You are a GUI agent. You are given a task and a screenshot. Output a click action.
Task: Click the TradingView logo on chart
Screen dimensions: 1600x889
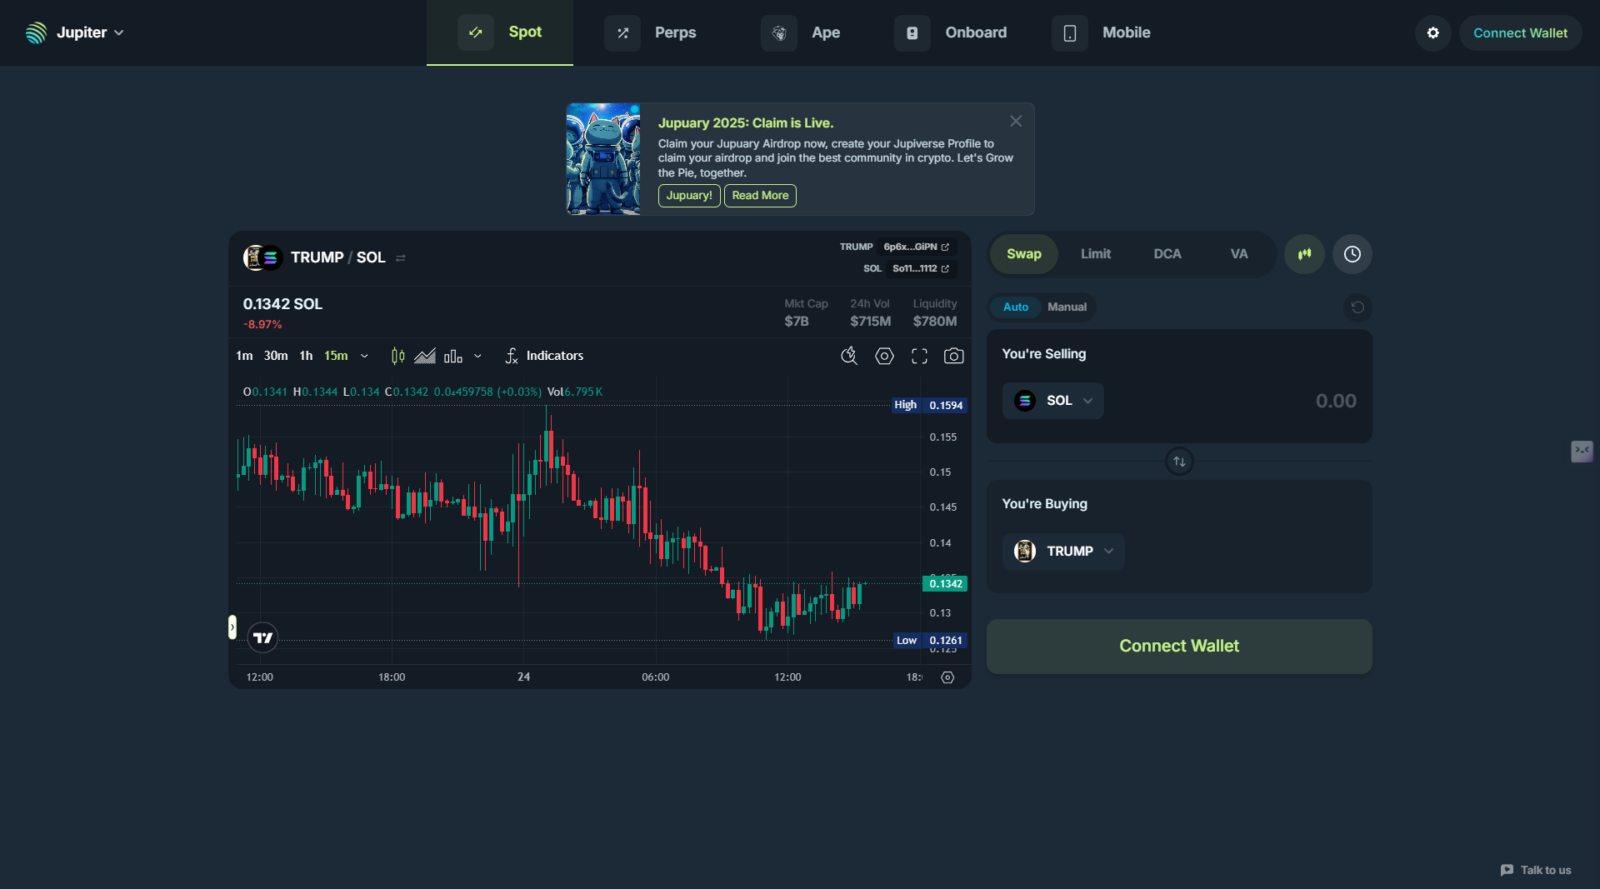click(263, 637)
